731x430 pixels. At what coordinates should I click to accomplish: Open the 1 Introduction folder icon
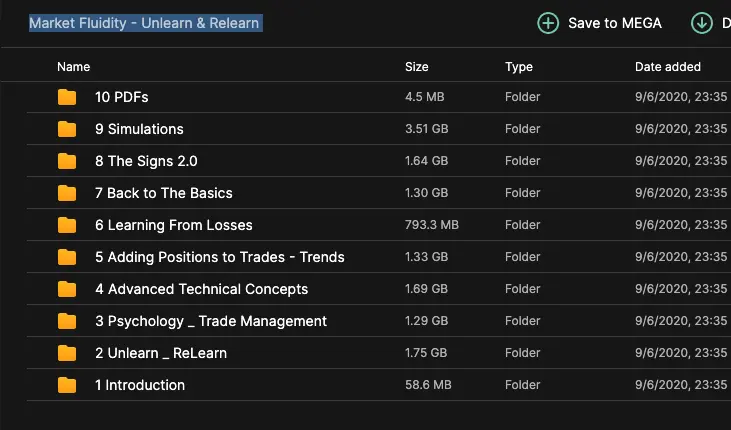click(x=67, y=385)
